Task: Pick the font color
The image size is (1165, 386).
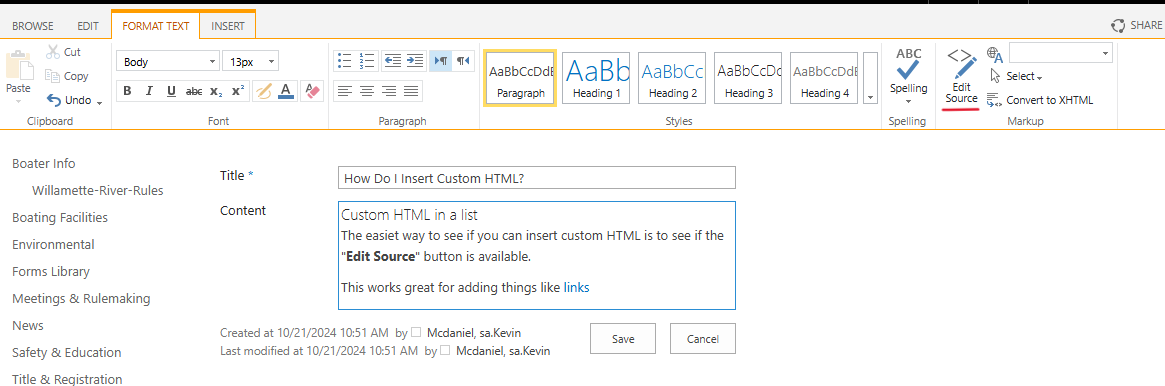Action: click(286, 91)
